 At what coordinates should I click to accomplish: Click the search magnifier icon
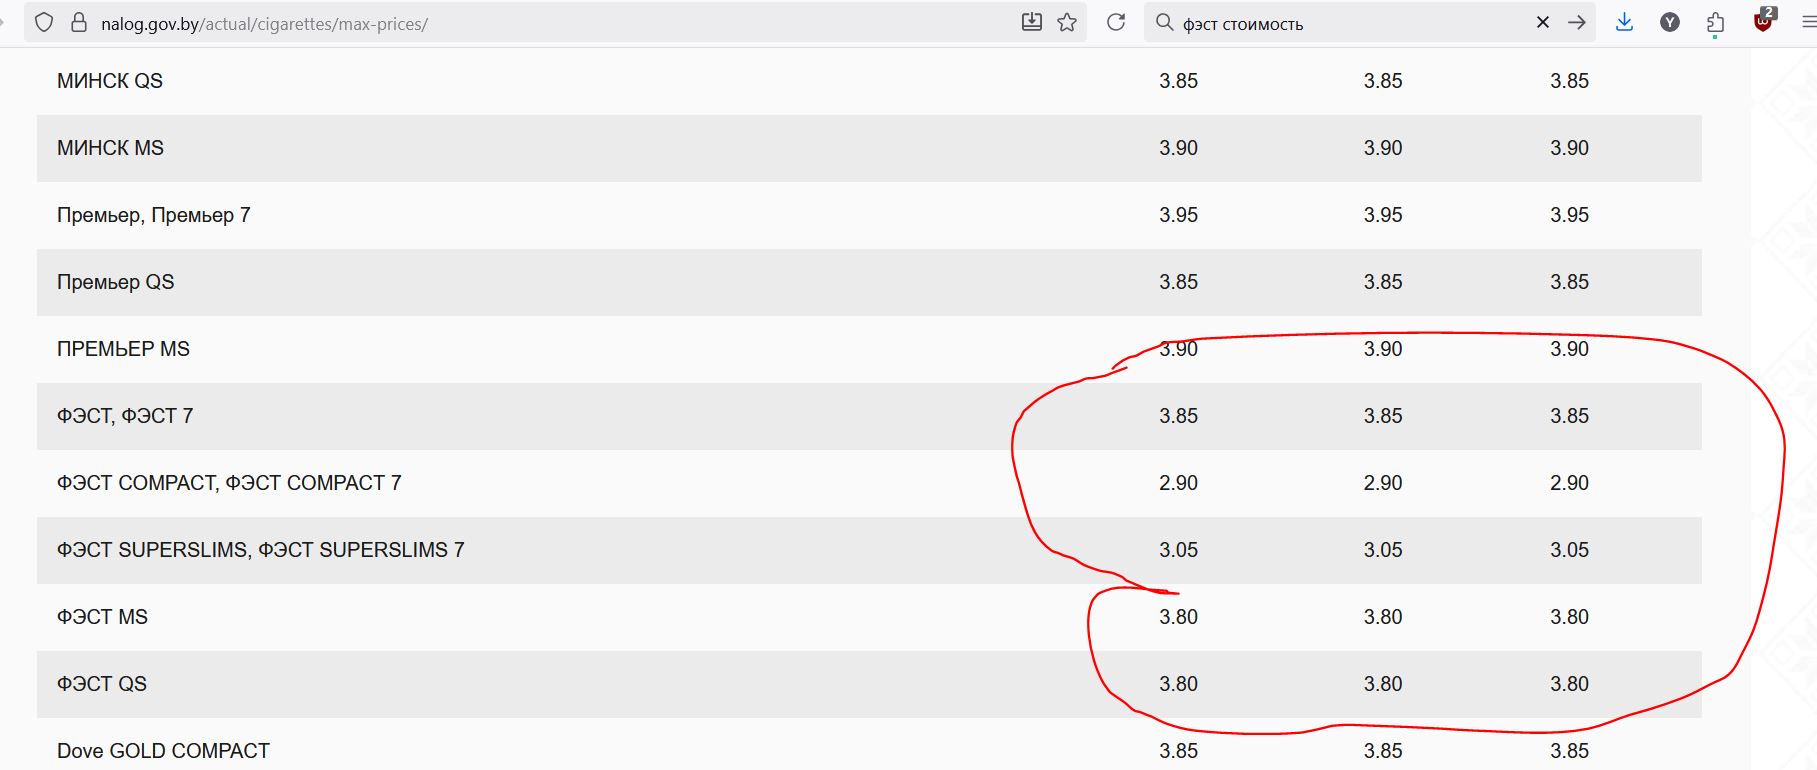[x=1164, y=22]
